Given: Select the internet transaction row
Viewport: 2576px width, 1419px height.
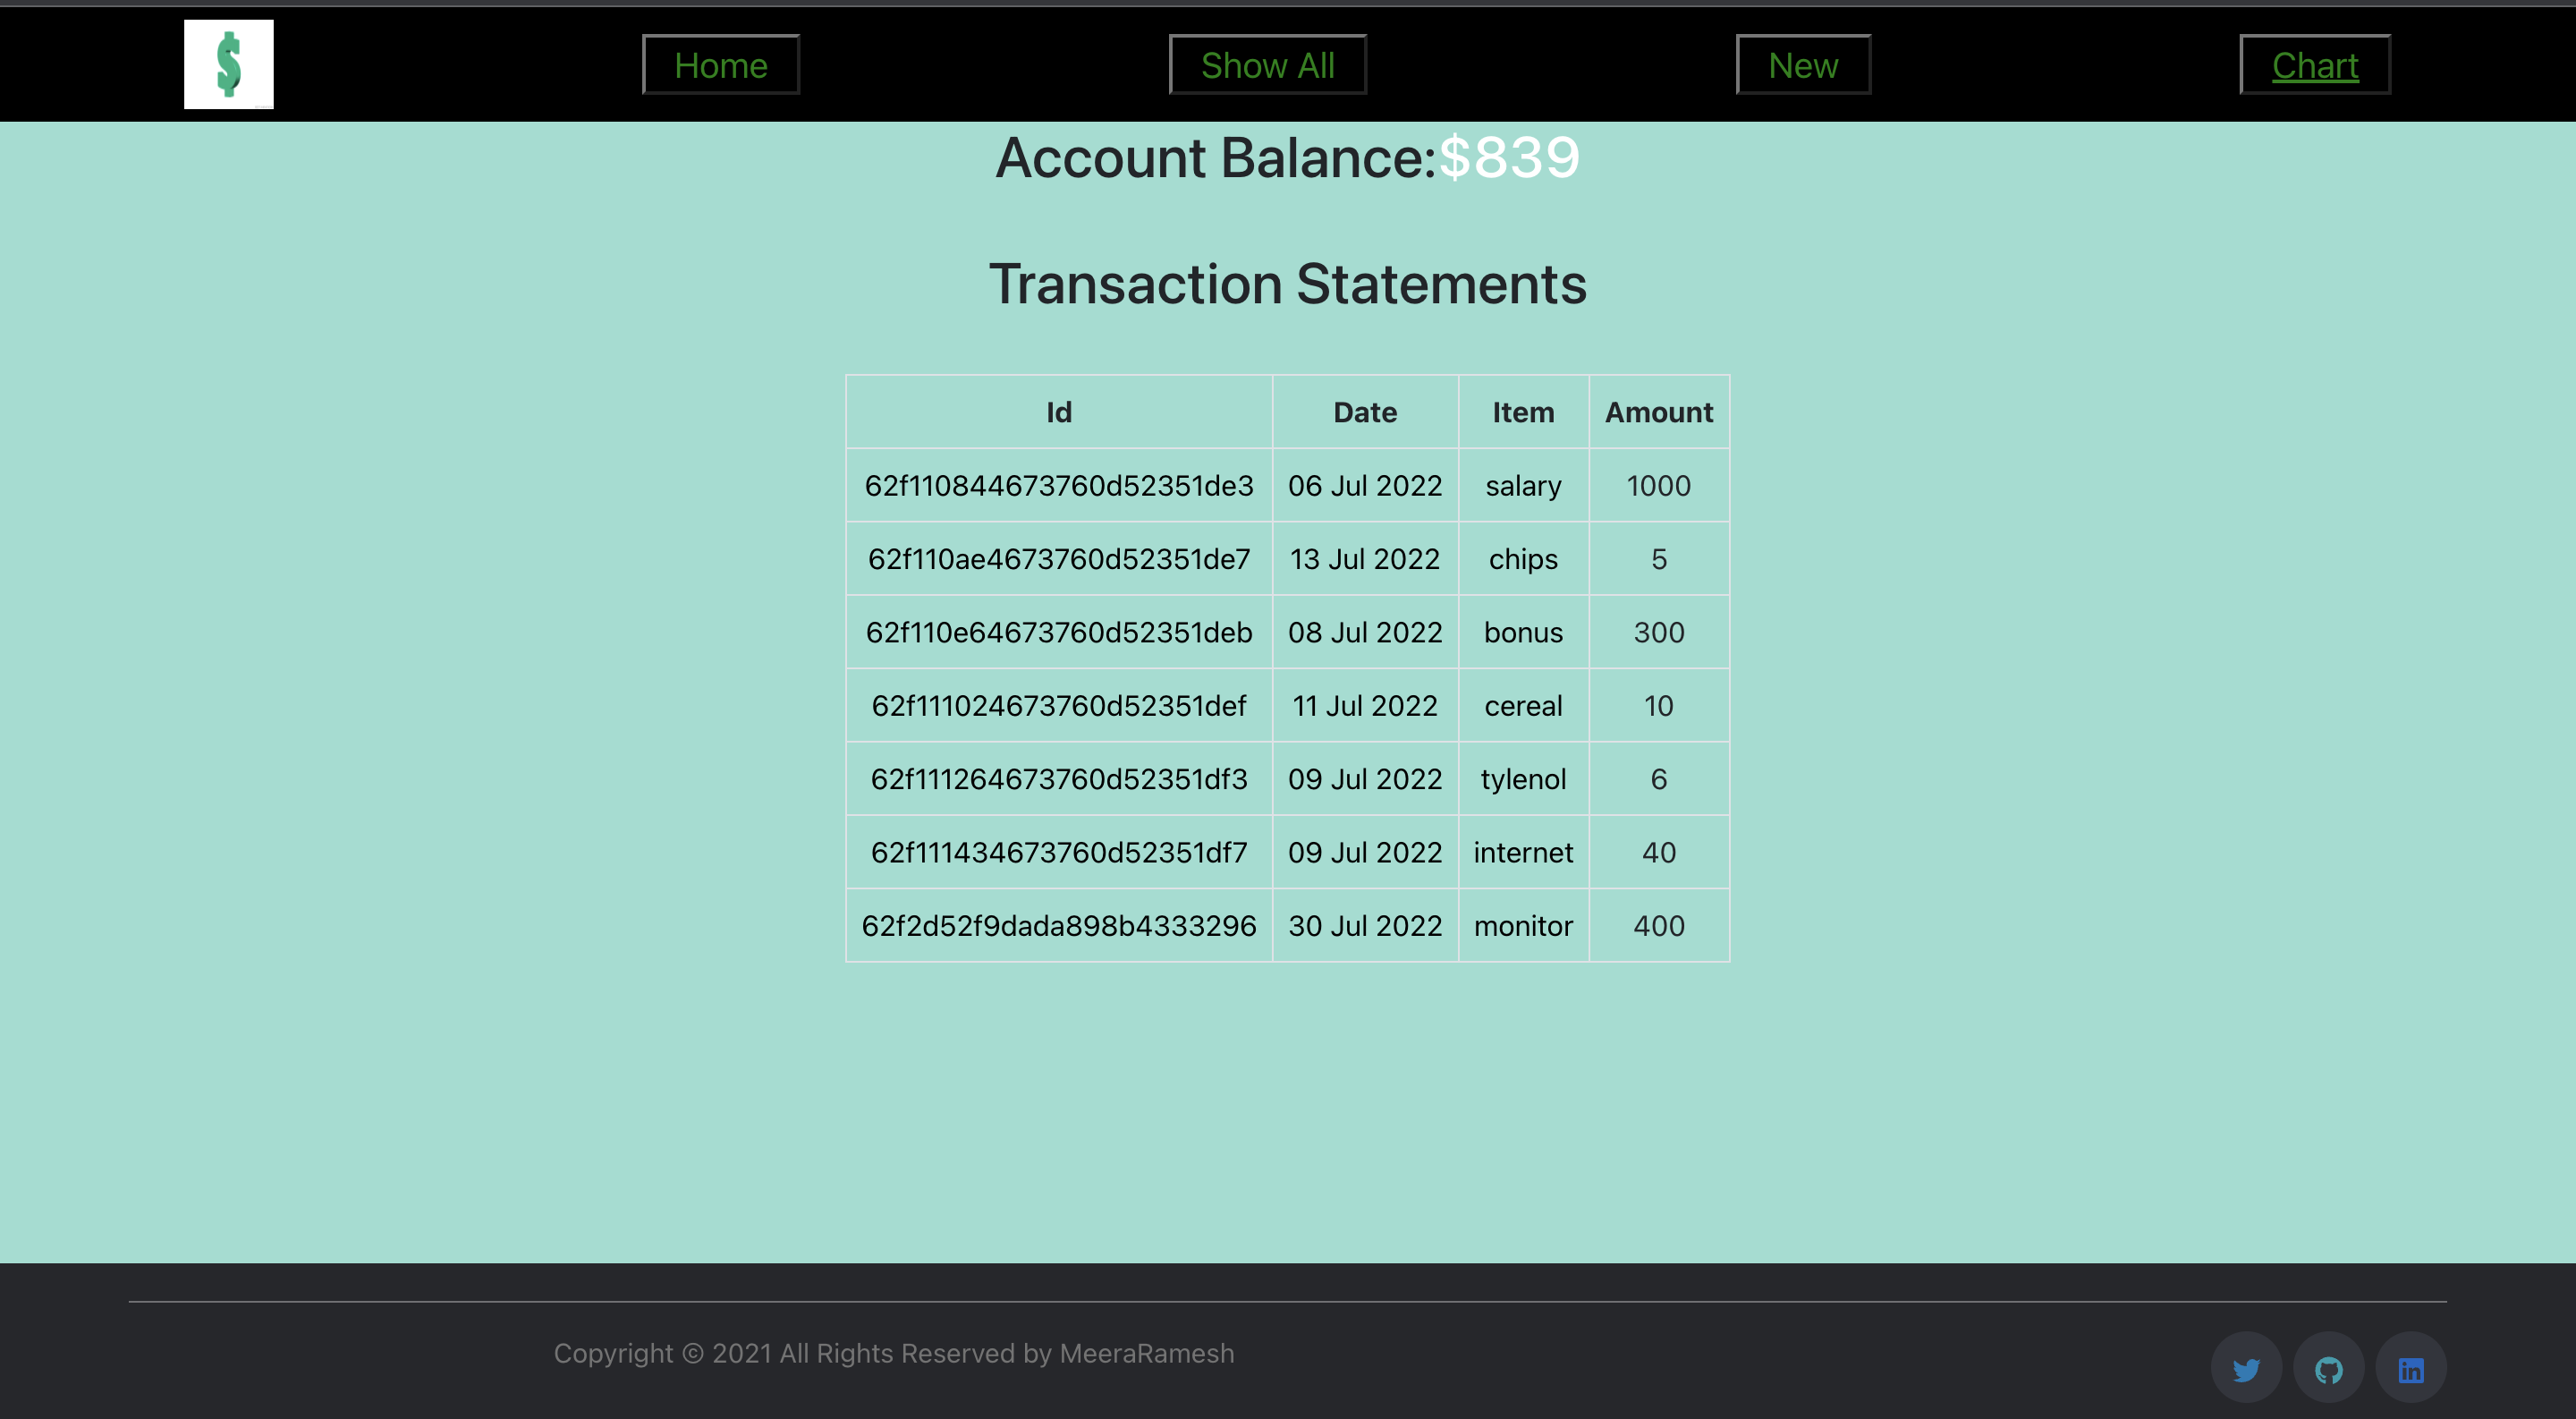Looking at the screenshot, I should (x=1288, y=852).
